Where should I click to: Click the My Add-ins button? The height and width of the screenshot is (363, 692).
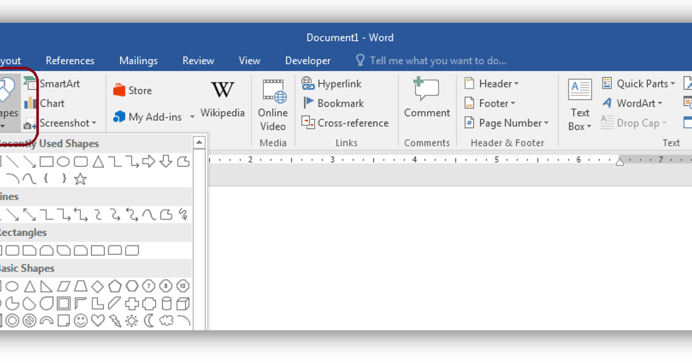(x=147, y=117)
